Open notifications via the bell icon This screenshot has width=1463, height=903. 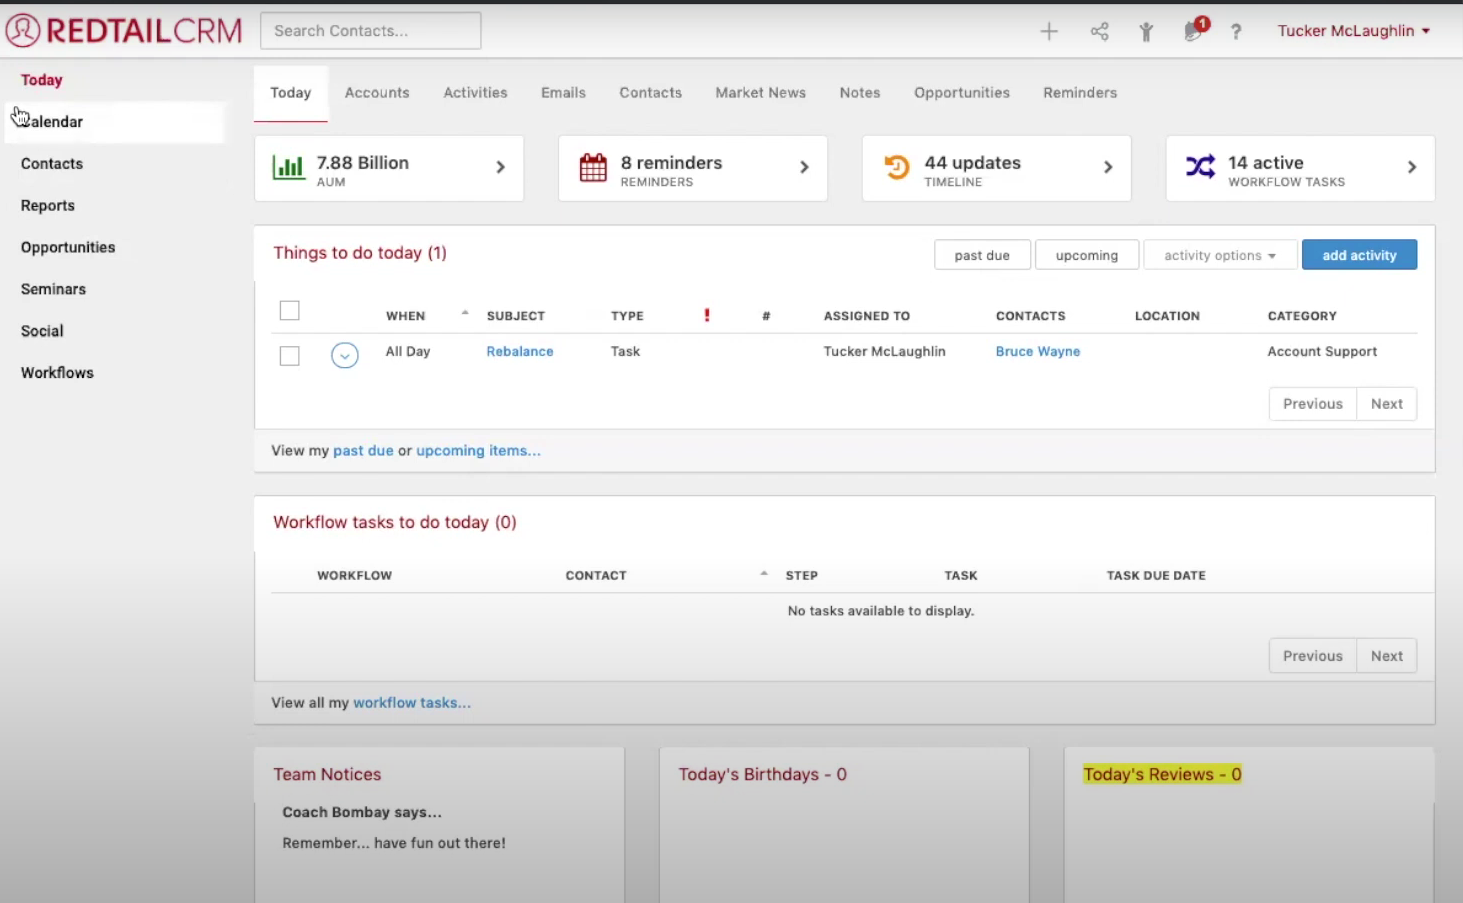[1192, 31]
